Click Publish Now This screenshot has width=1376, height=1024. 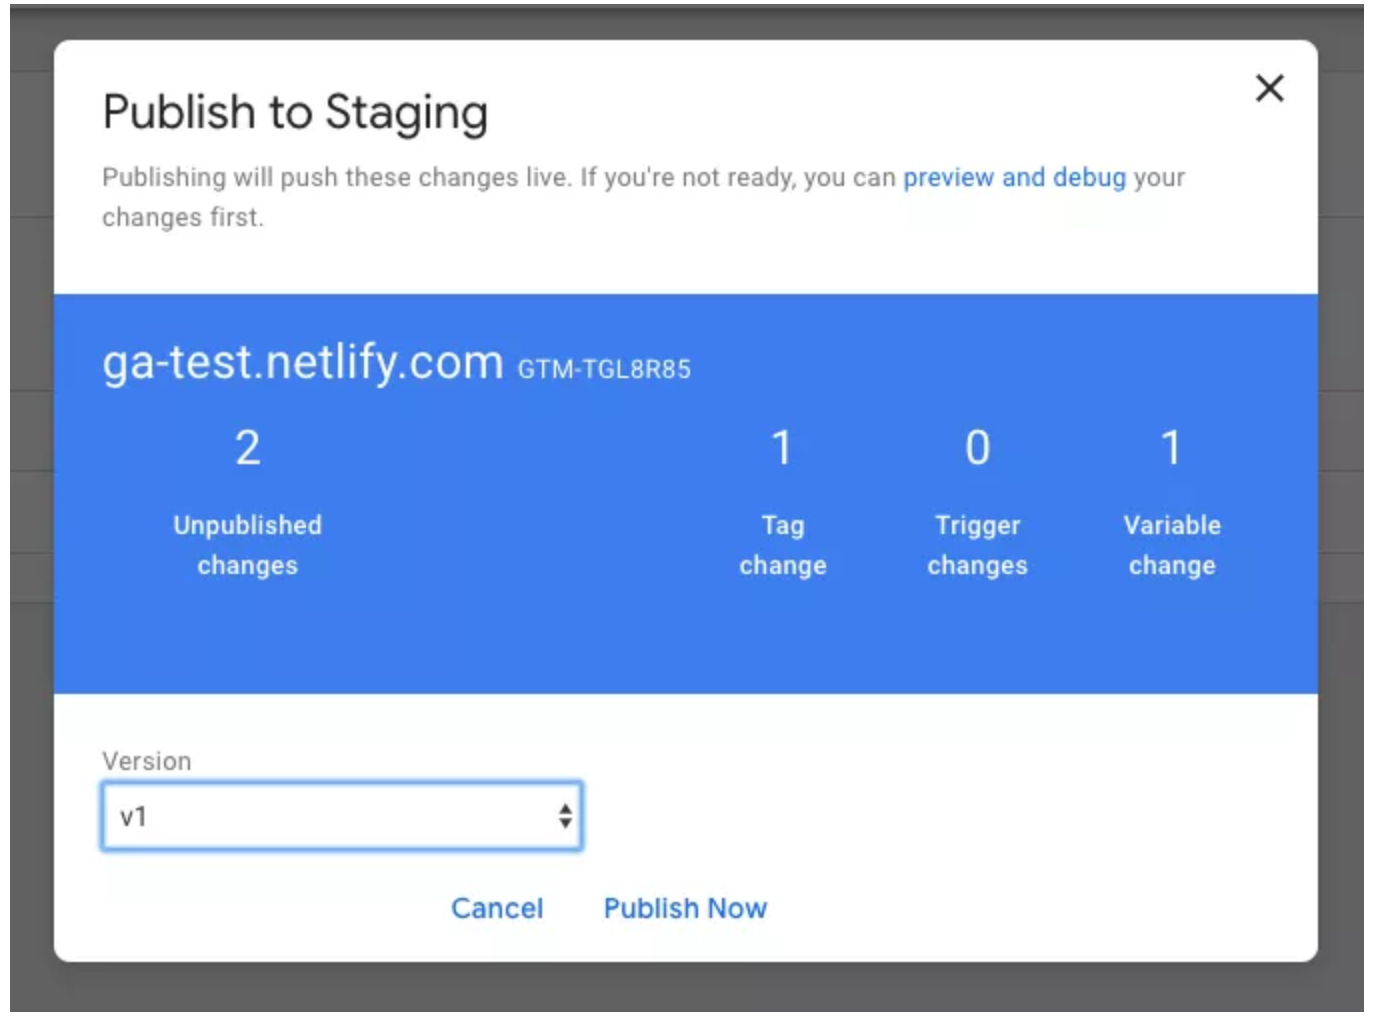click(685, 908)
